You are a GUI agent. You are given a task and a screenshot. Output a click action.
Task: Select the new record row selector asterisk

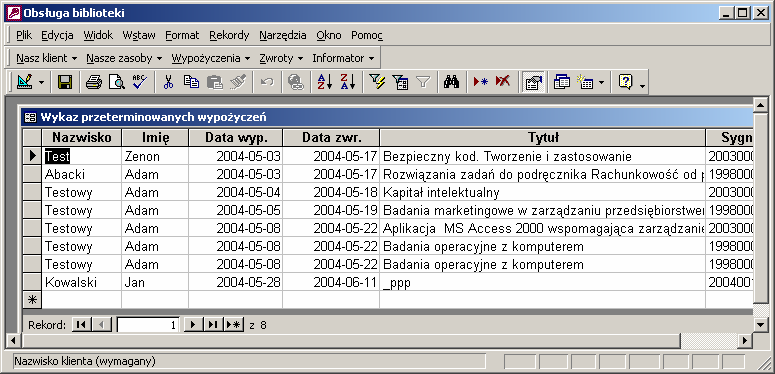coord(32,299)
